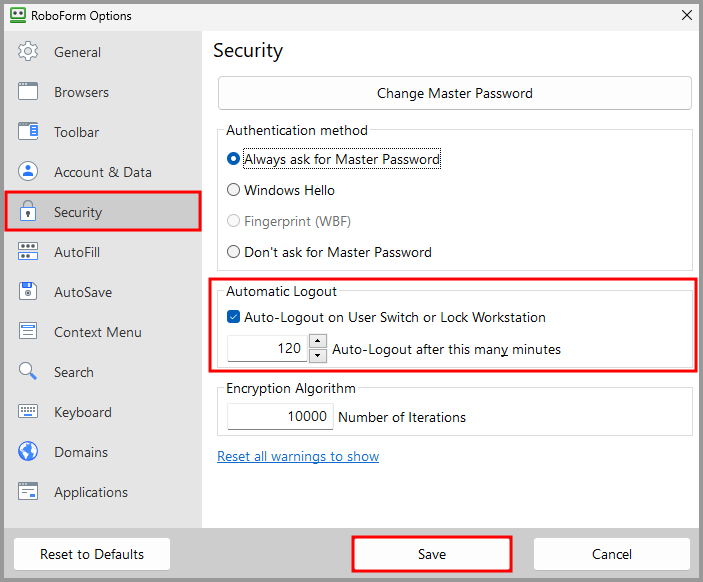Image resolution: width=703 pixels, height=582 pixels.
Task: Click the Browsers window icon
Action: tap(28, 91)
